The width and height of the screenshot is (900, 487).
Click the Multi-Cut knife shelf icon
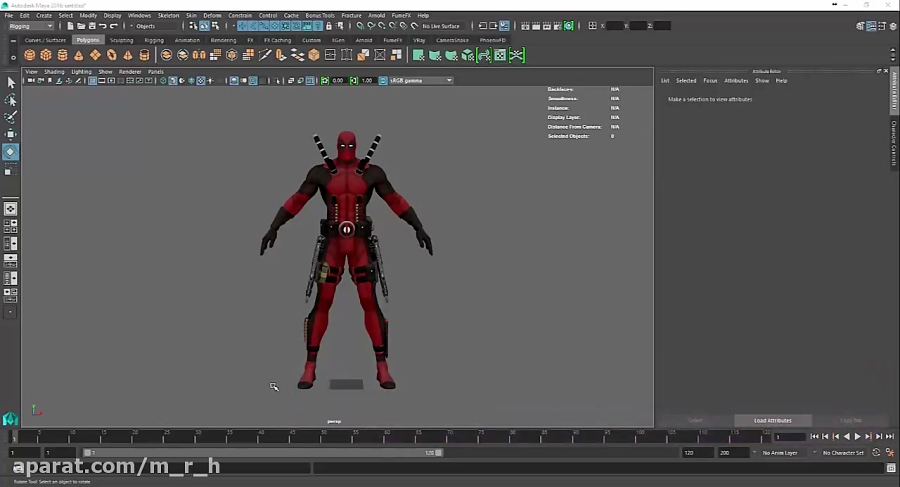click(265, 55)
